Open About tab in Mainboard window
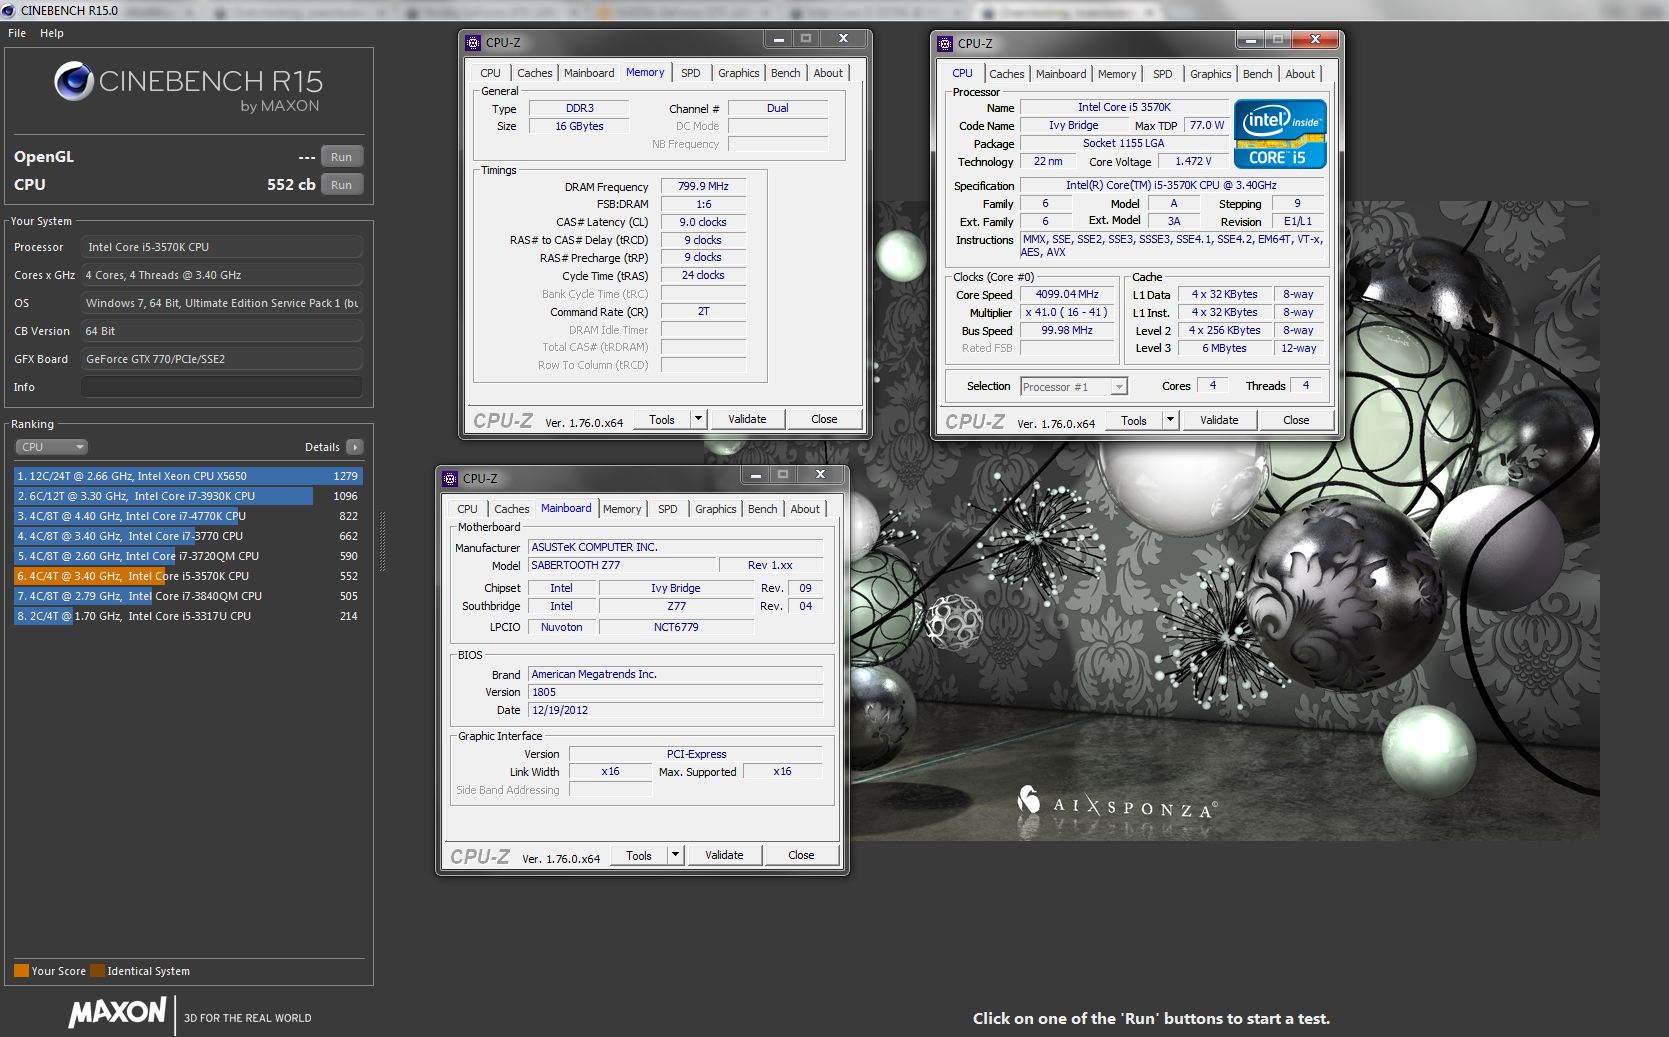 click(x=805, y=509)
